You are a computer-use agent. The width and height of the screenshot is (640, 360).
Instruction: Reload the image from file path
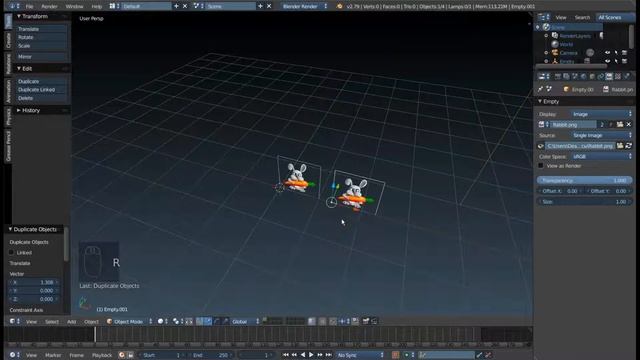coord(629,146)
